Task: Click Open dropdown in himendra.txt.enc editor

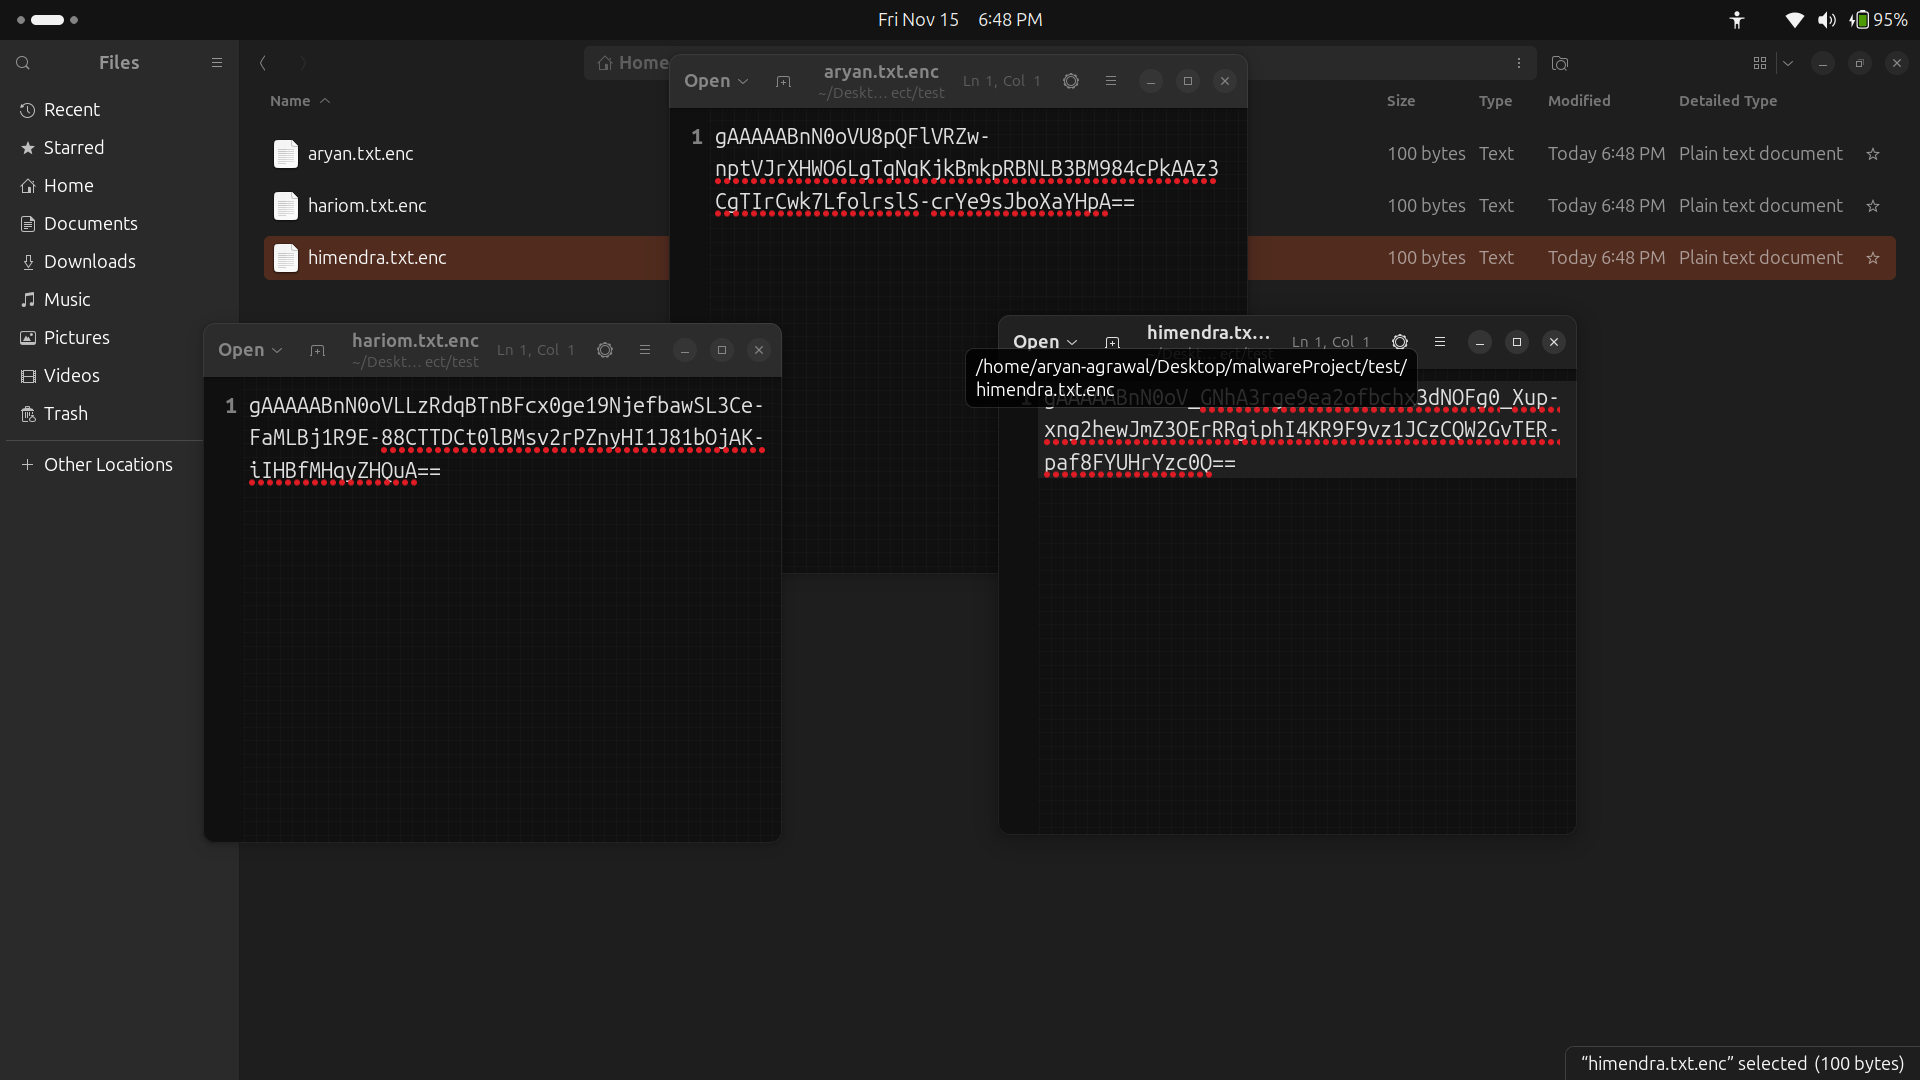Action: 1045,342
